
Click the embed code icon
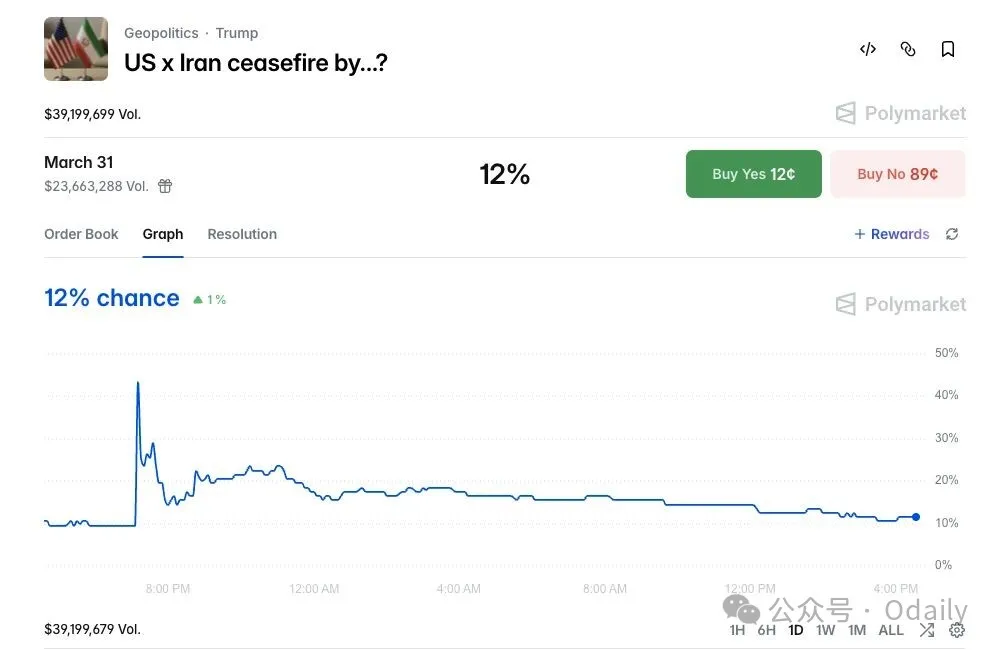click(x=868, y=49)
